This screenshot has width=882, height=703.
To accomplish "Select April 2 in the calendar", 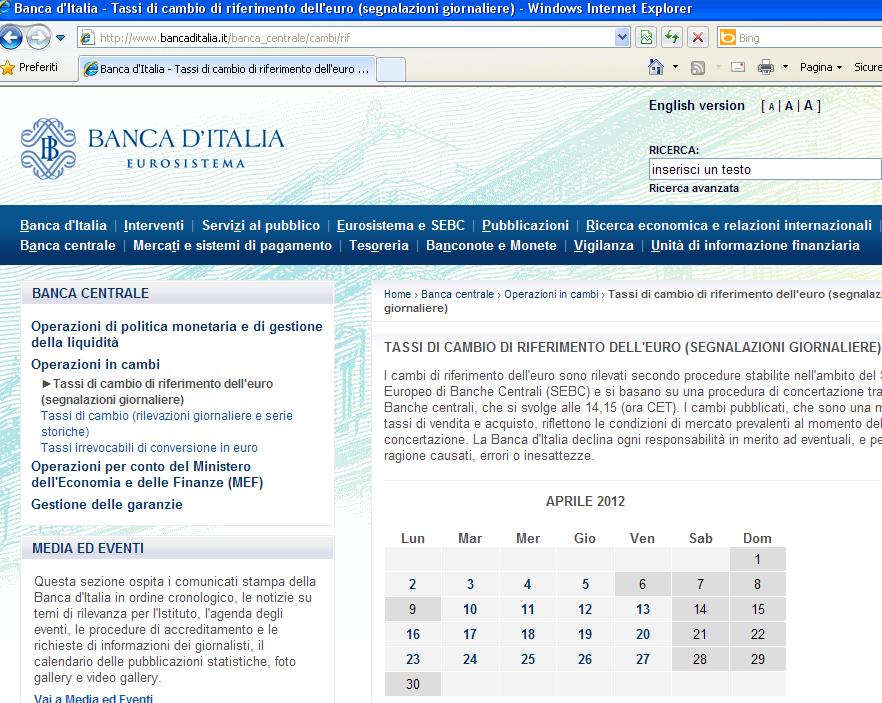I will point(412,584).
